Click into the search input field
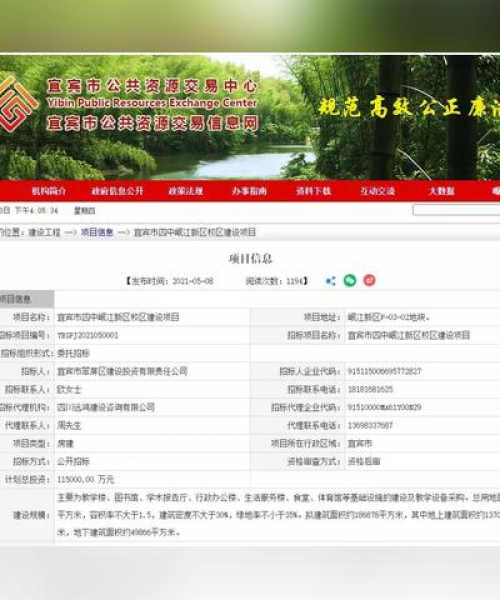The width and height of the screenshot is (500, 600). [x=456, y=210]
